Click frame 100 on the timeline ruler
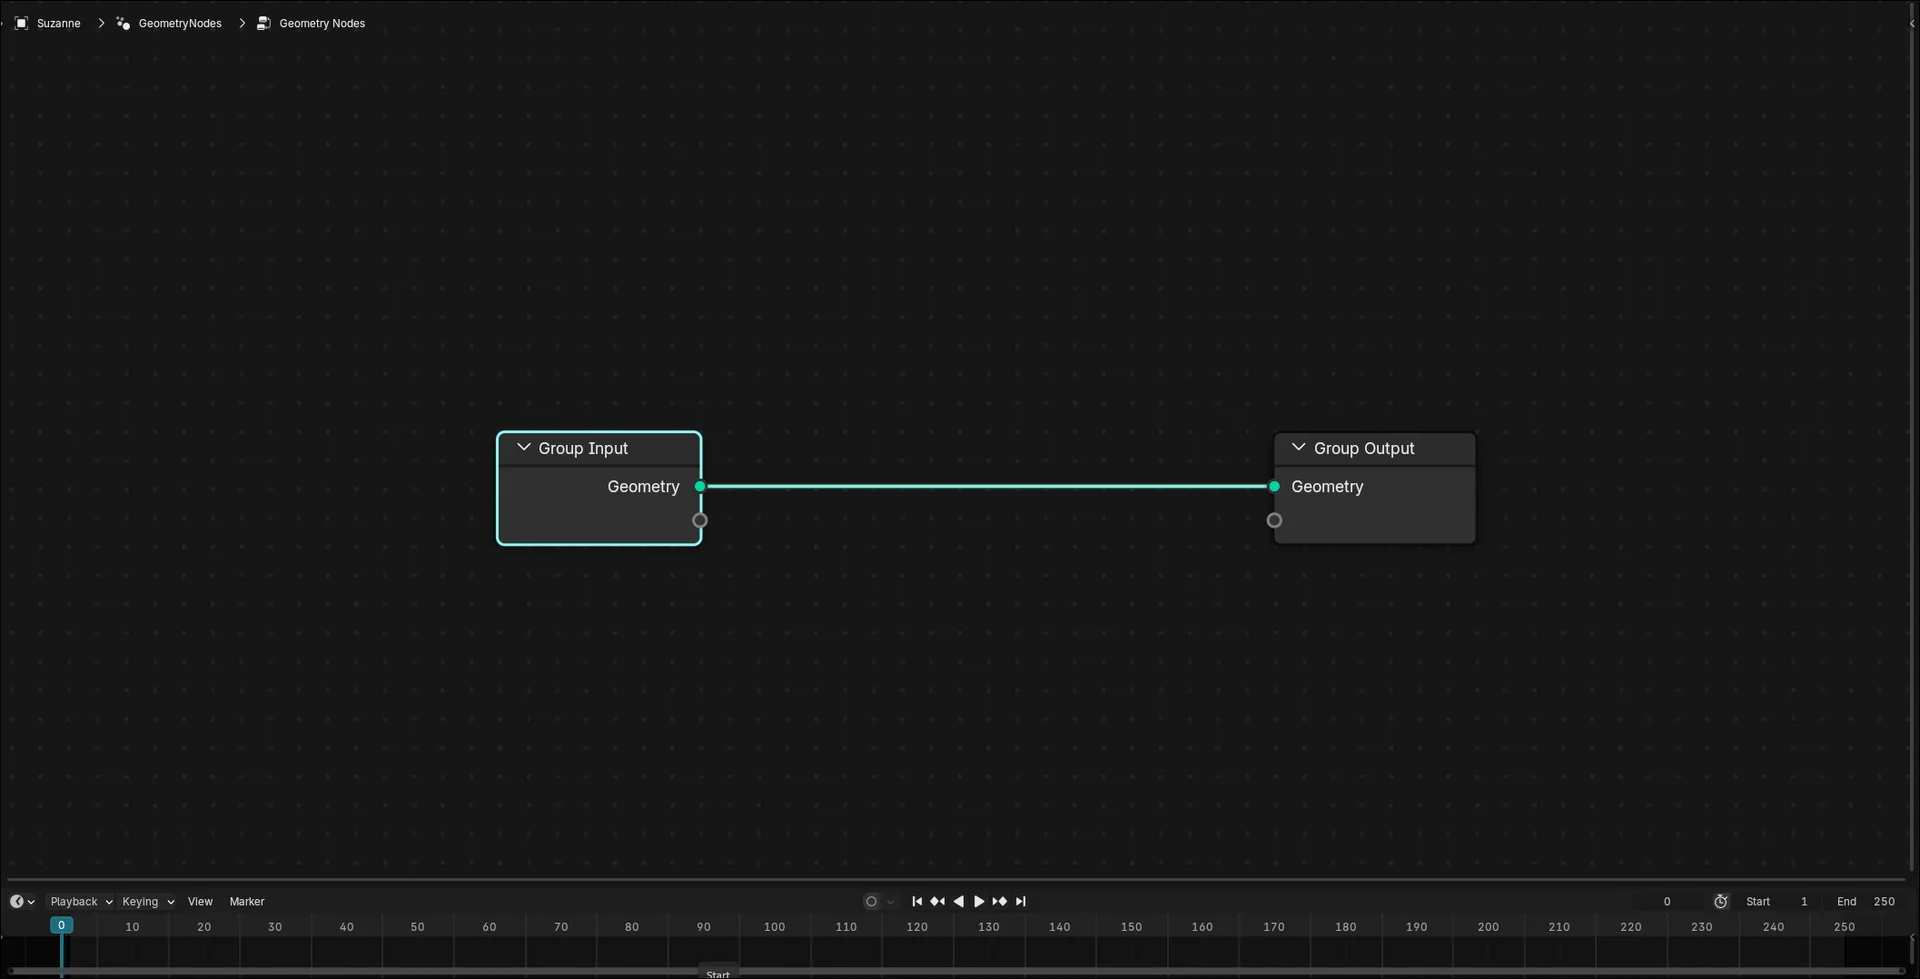 [774, 927]
